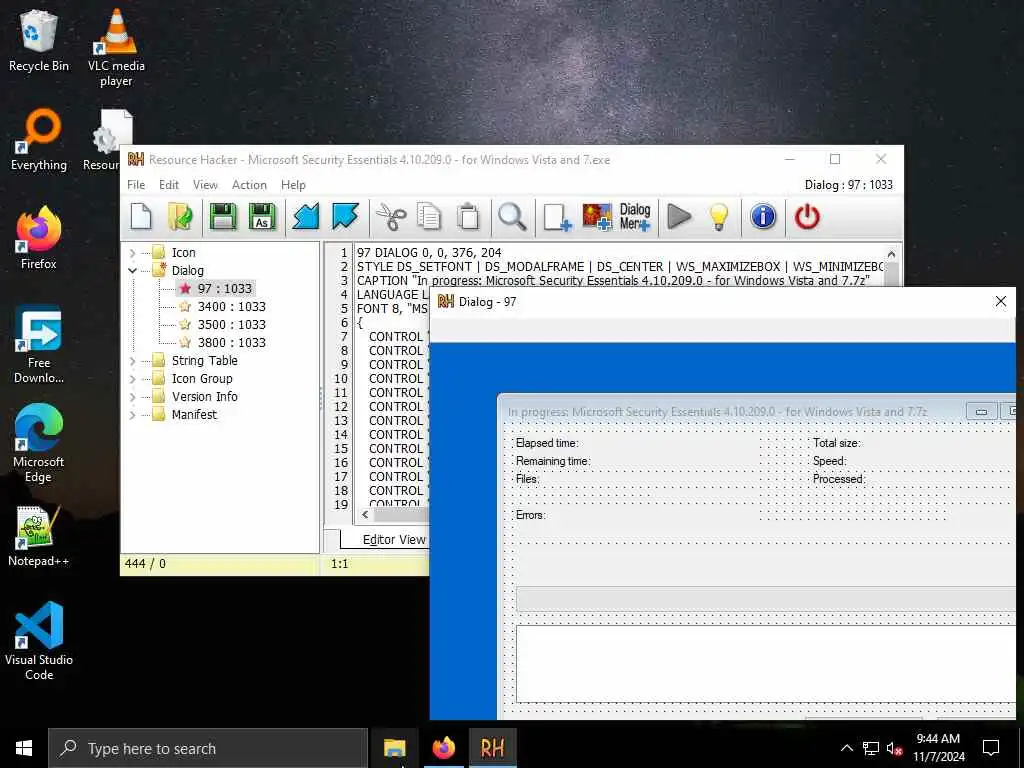Click the blue info icon
The height and width of the screenshot is (768, 1024).
tap(763, 217)
